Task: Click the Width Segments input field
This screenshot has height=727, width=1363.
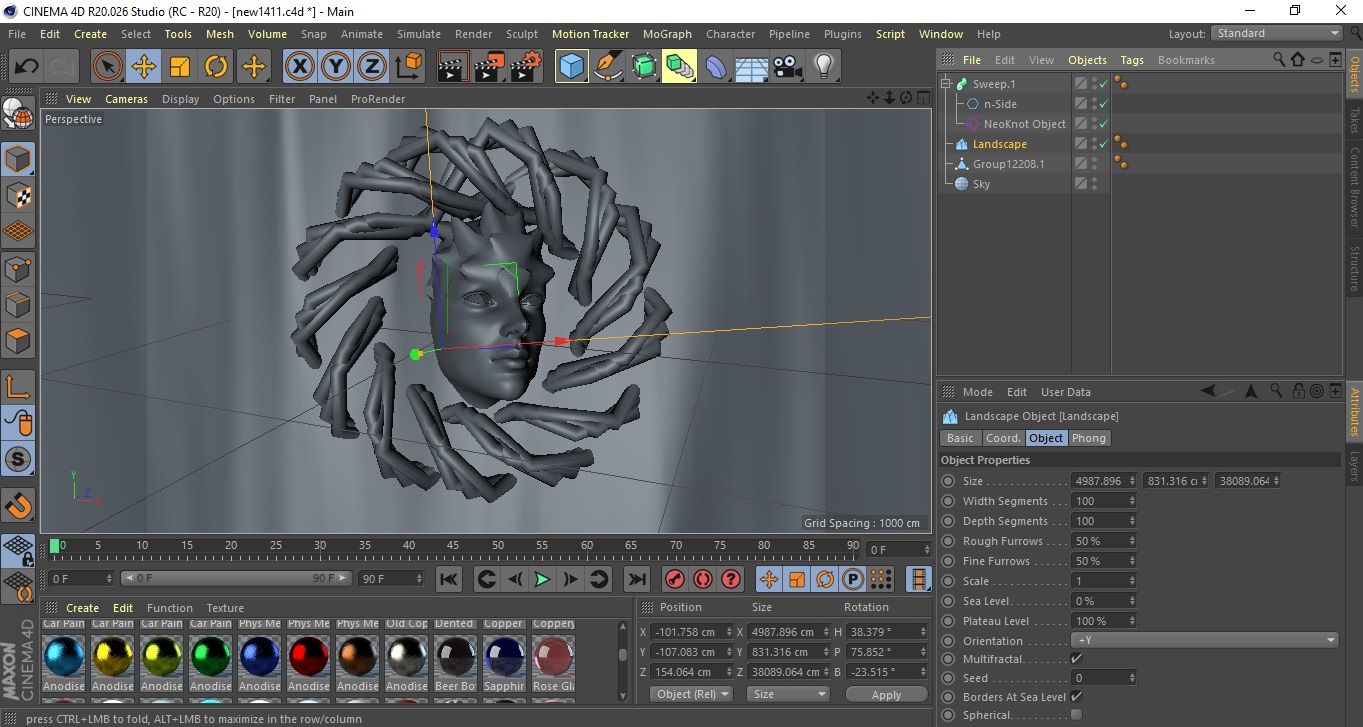Action: [1102, 501]
